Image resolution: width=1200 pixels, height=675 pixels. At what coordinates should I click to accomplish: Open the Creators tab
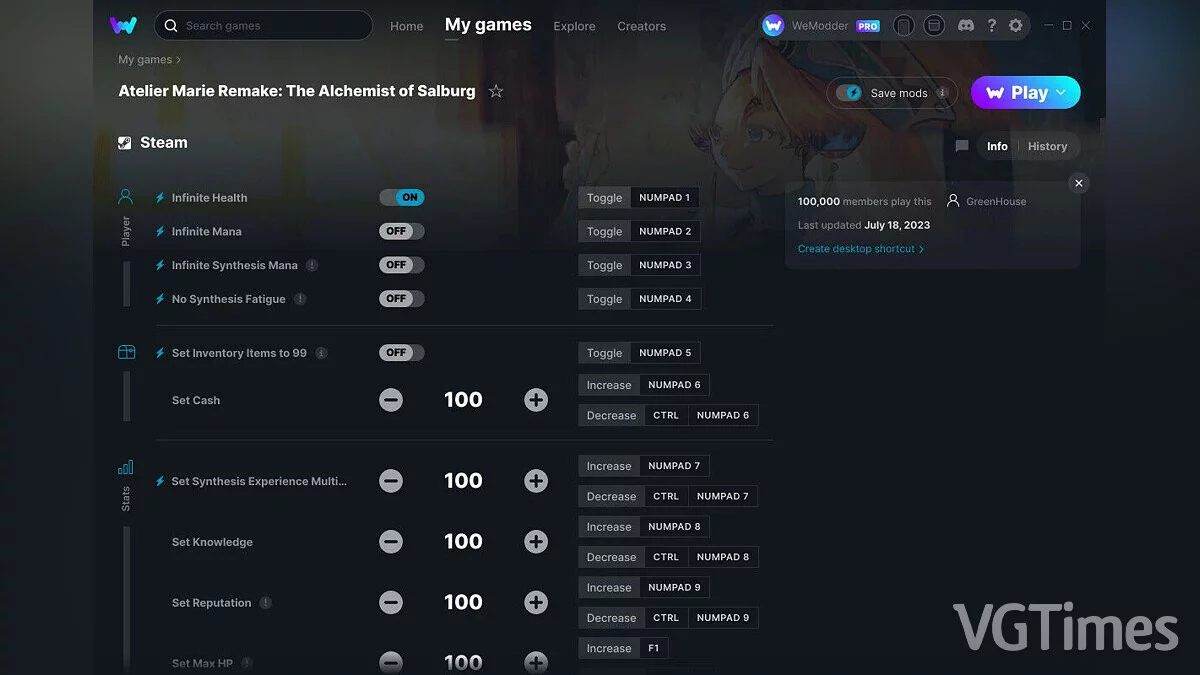click(x=641, y=26)
